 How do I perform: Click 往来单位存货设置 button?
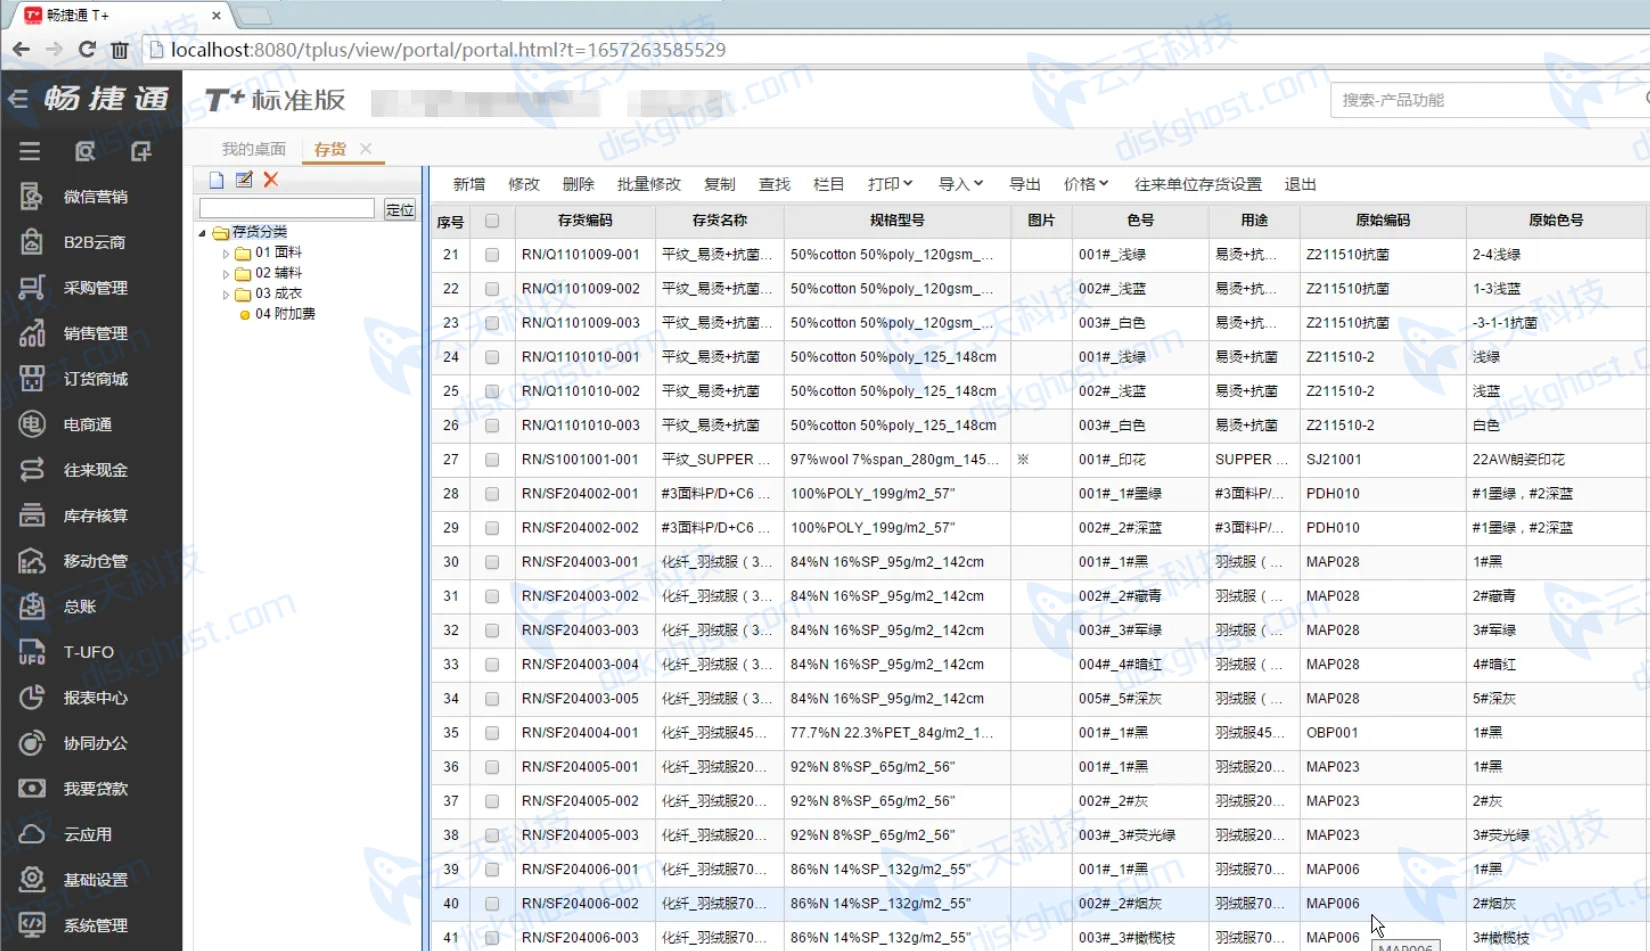pos(1198,184)
